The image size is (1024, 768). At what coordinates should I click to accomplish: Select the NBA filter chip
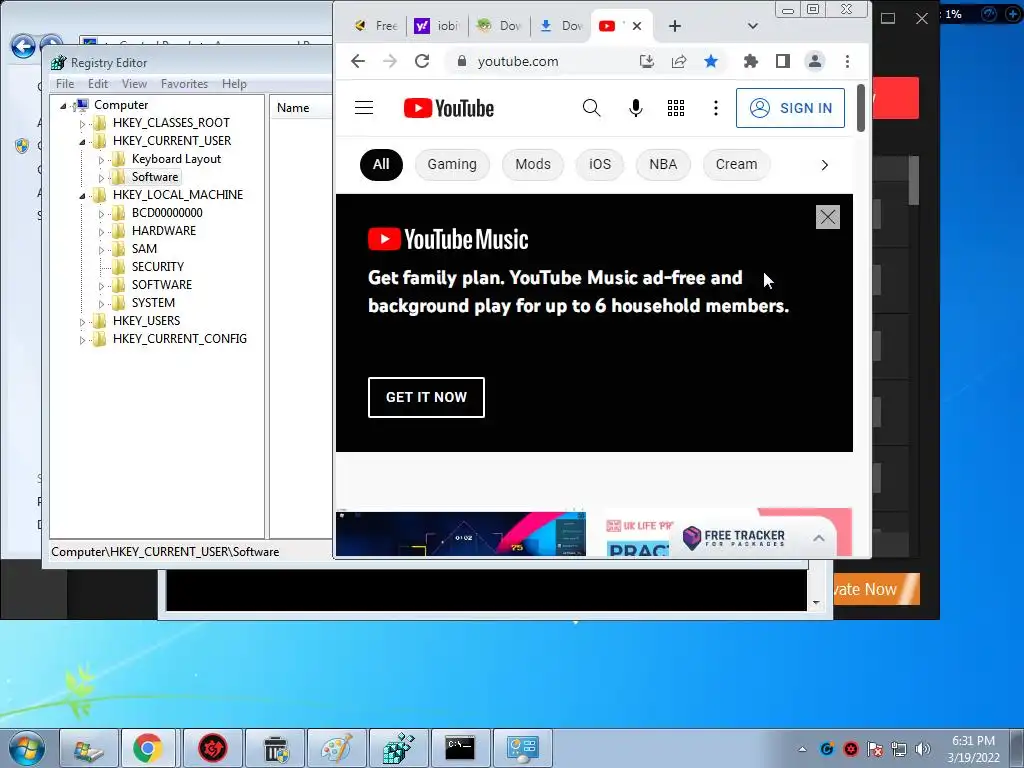coord(663,165)
